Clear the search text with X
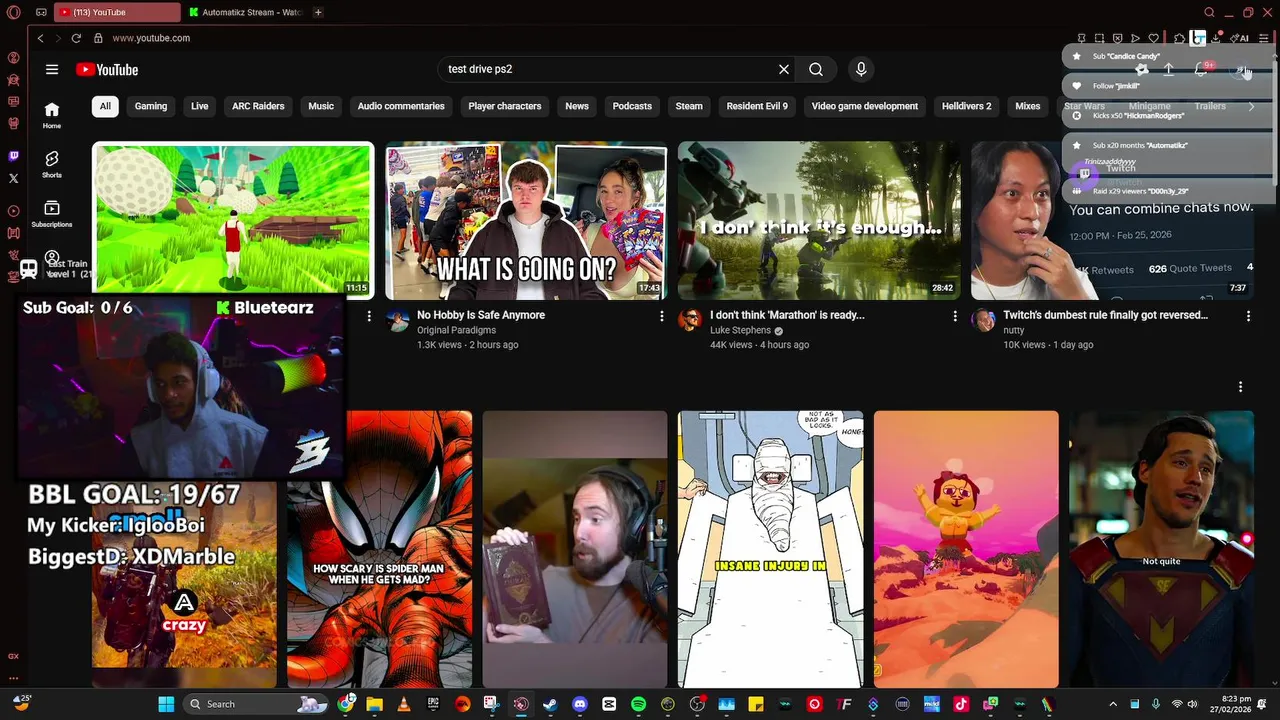Viewport: 1280px width, 720px height. click(x=784, y=69)
